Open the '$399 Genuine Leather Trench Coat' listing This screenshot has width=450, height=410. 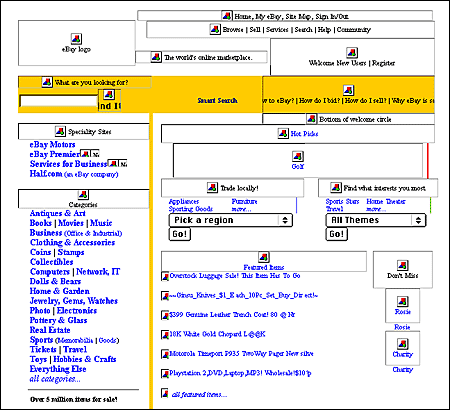232,314
